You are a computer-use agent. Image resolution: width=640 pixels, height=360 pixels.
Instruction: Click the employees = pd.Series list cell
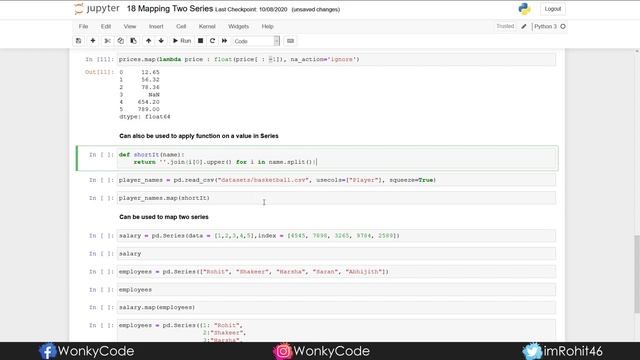336,271
